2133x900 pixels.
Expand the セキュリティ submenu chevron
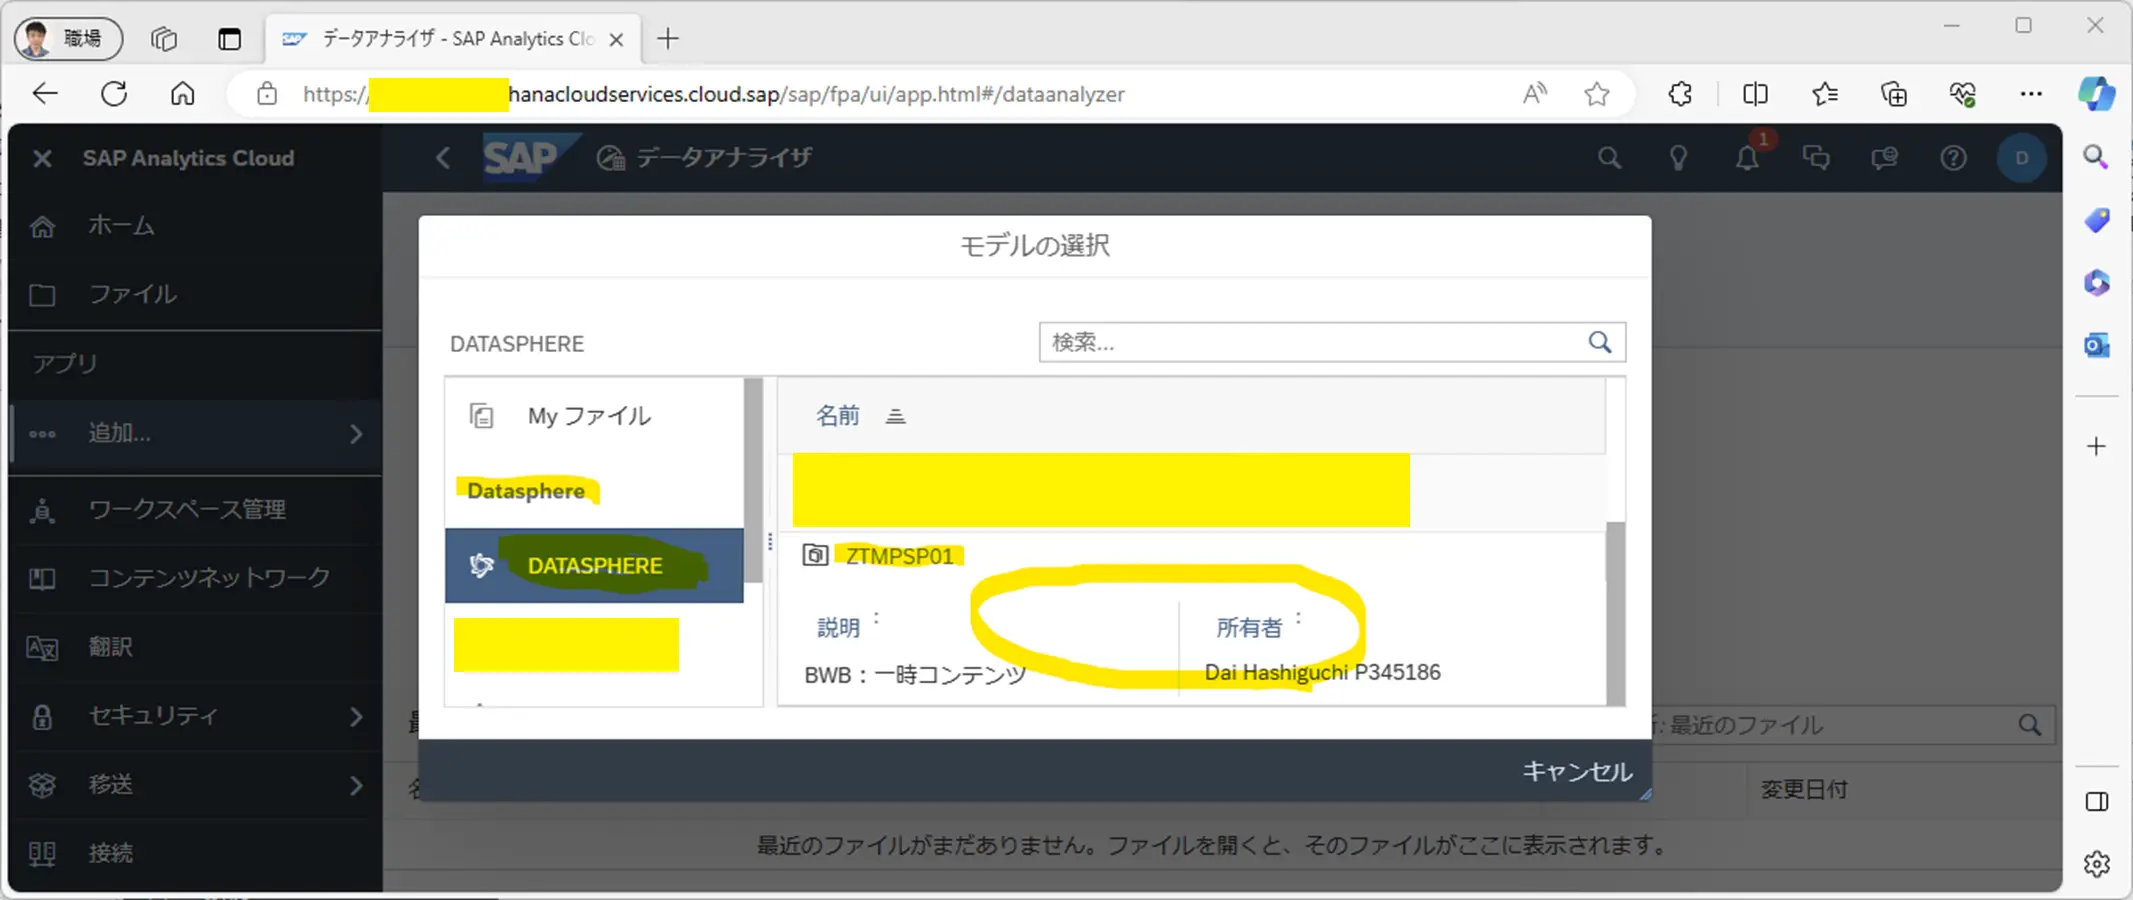pyautogui.click(x=356, y=716)
